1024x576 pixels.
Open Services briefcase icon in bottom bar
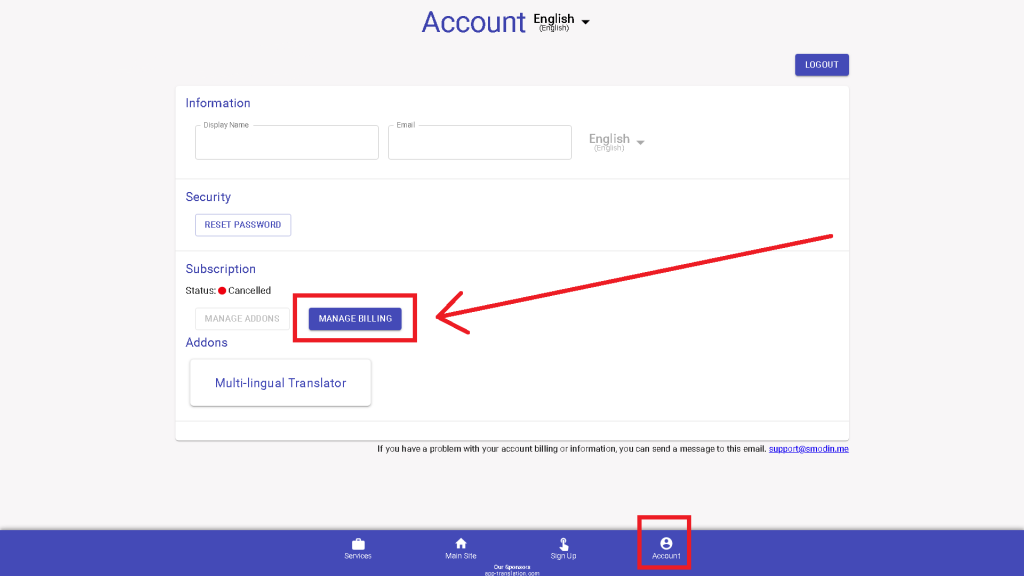(x=358, y=544)
